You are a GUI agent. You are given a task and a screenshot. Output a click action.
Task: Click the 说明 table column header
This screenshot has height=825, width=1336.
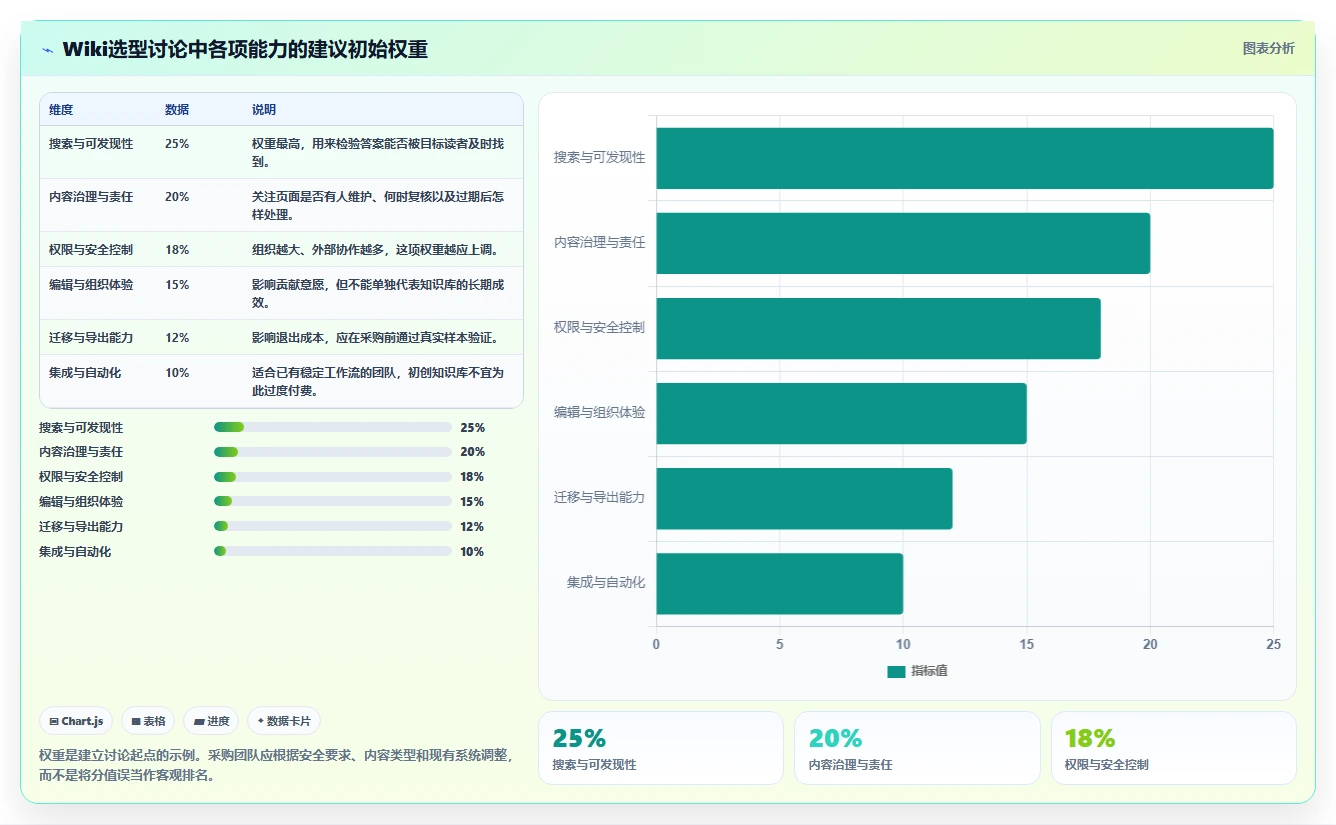pyautogui.click(x=264, y=110)
